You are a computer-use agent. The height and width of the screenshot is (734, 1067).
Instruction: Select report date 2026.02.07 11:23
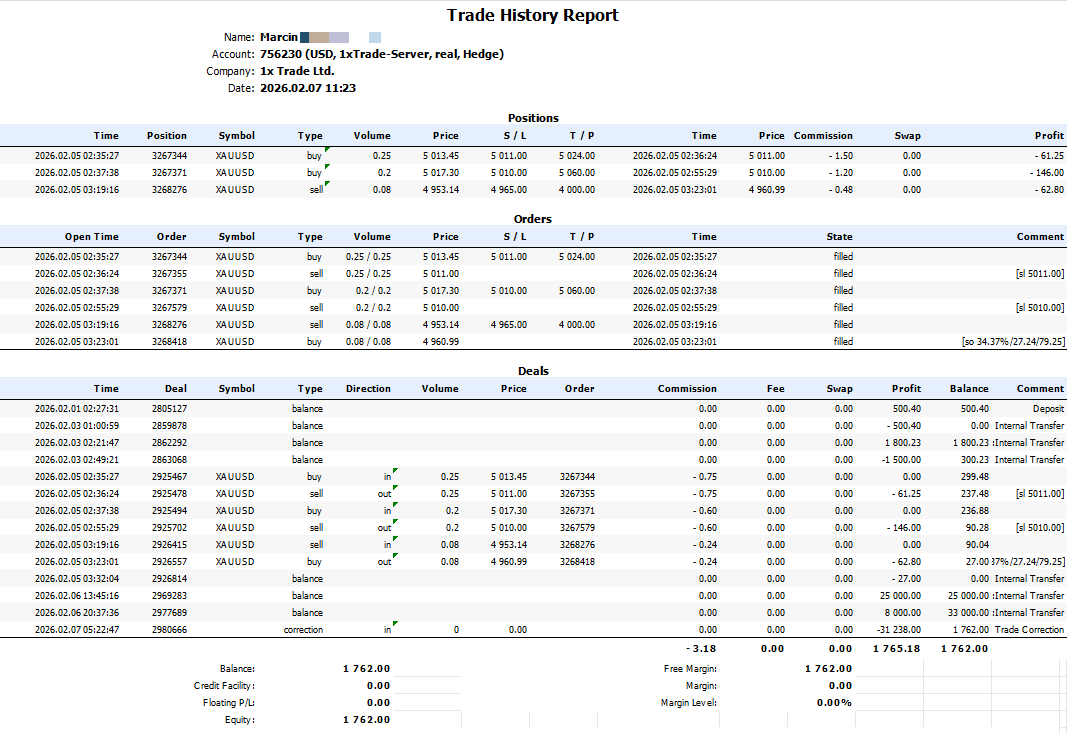[x=308, y=88]
